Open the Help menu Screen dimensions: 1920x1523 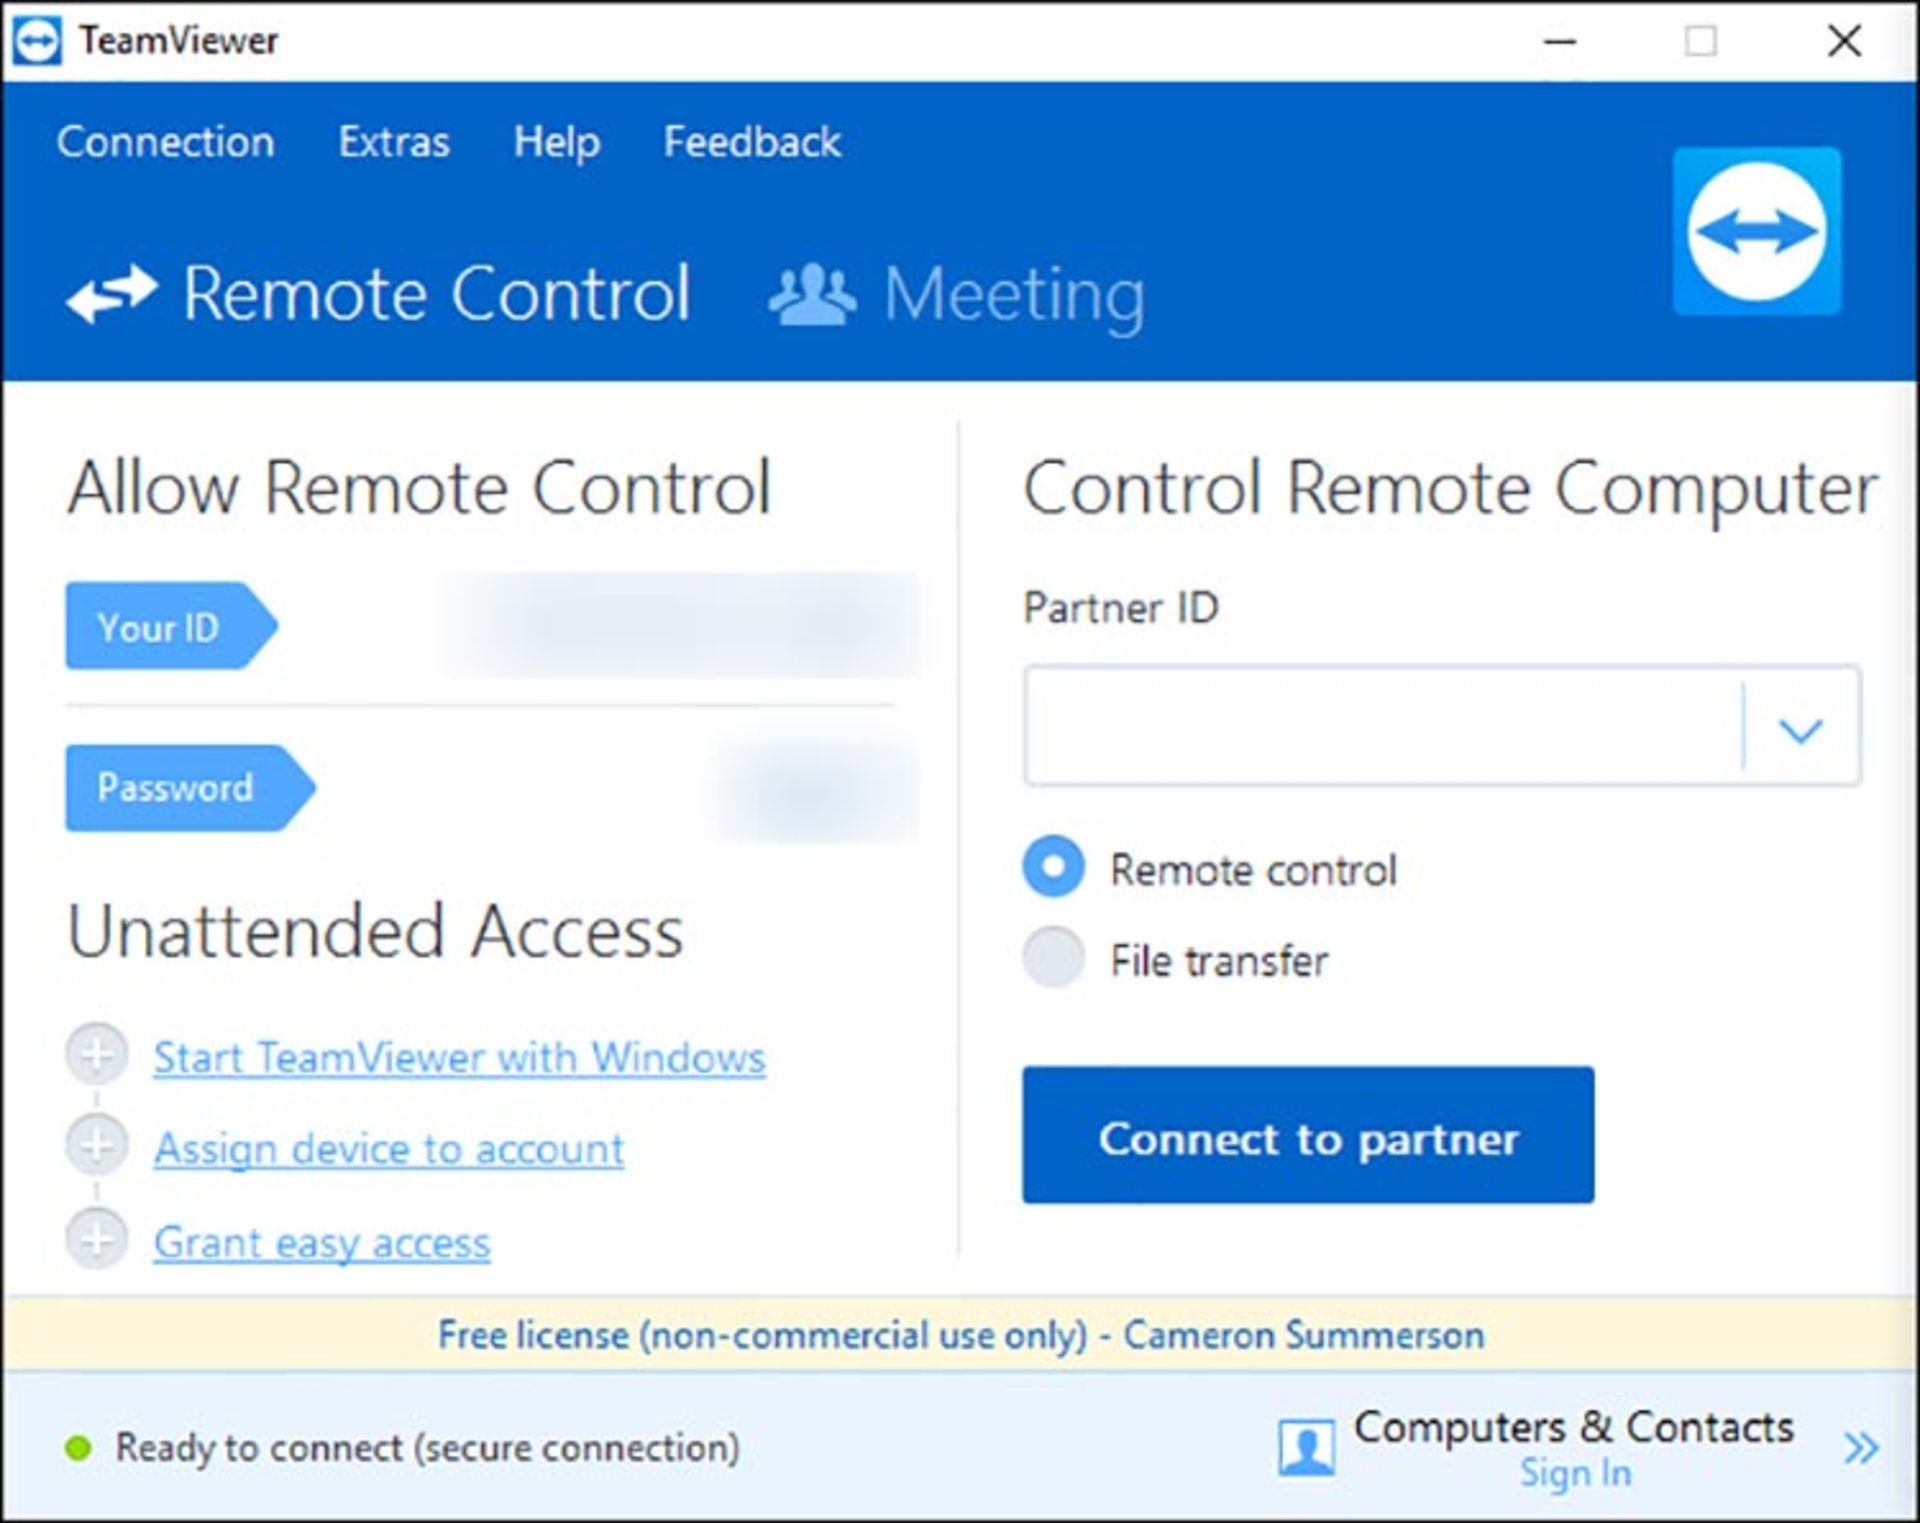click(x=556, y=142)
